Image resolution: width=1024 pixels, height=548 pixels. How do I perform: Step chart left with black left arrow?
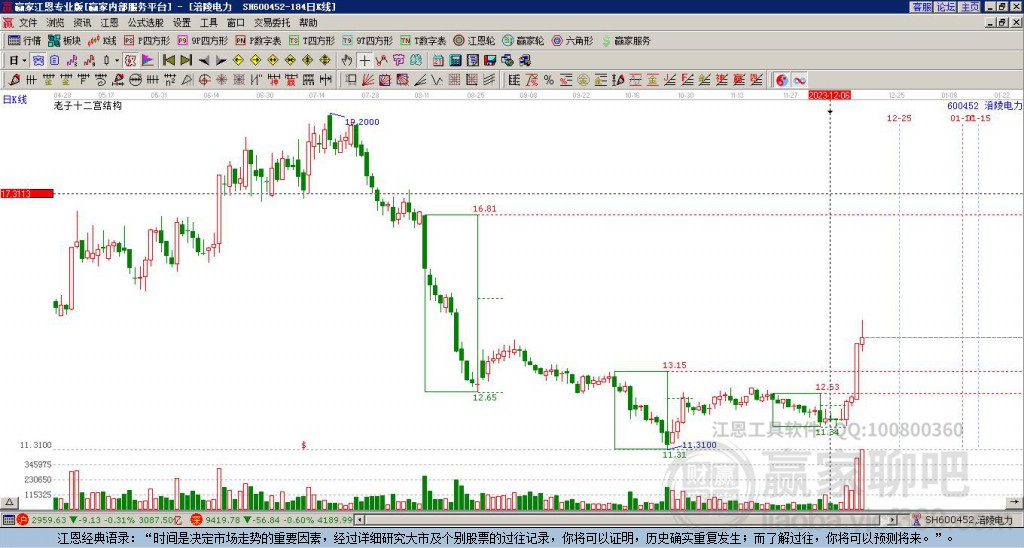pos(203,61)
